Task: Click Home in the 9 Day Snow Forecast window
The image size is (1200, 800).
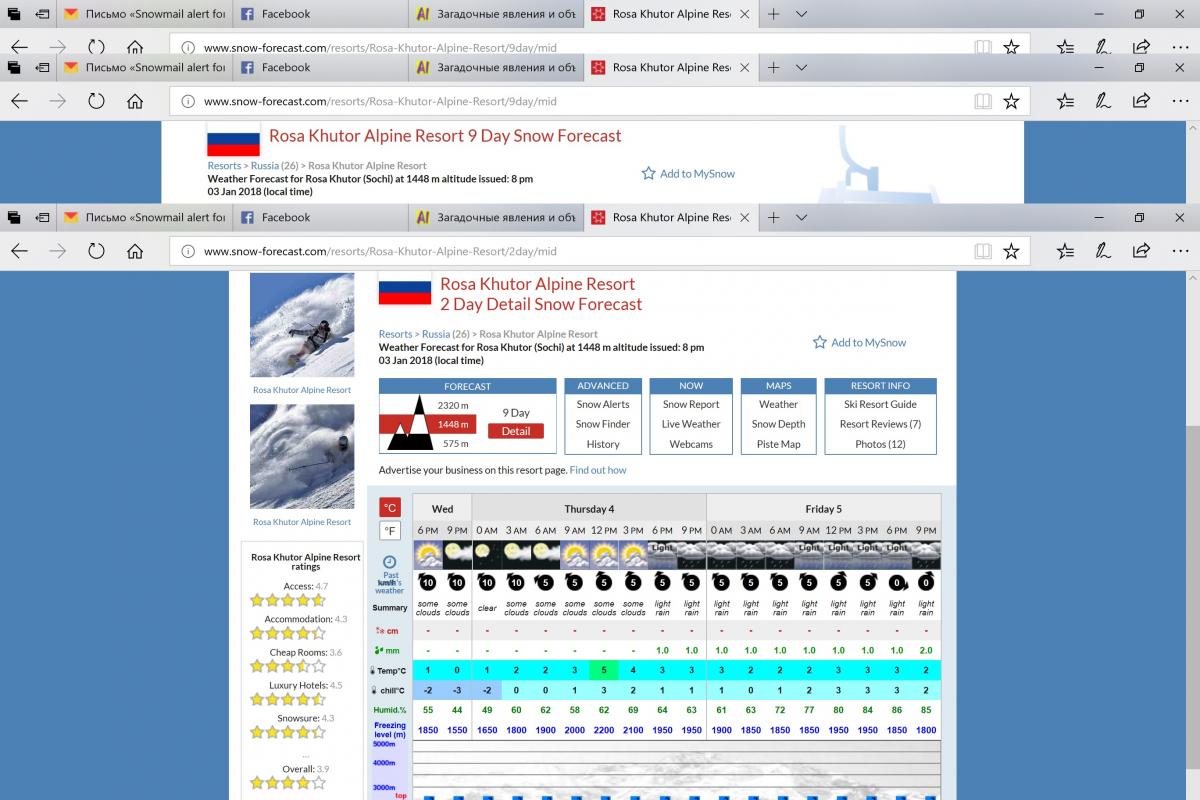Action: pos(135,101)
